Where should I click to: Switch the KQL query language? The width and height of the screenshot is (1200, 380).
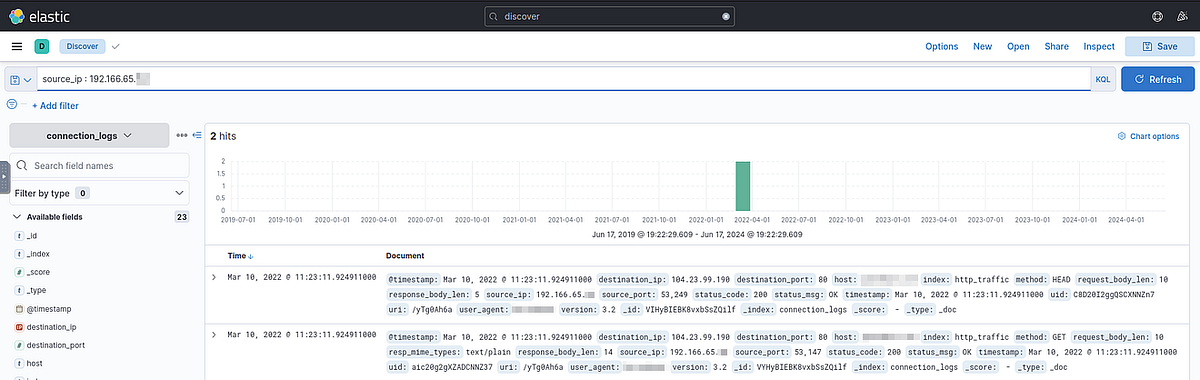pos(1103,80)
